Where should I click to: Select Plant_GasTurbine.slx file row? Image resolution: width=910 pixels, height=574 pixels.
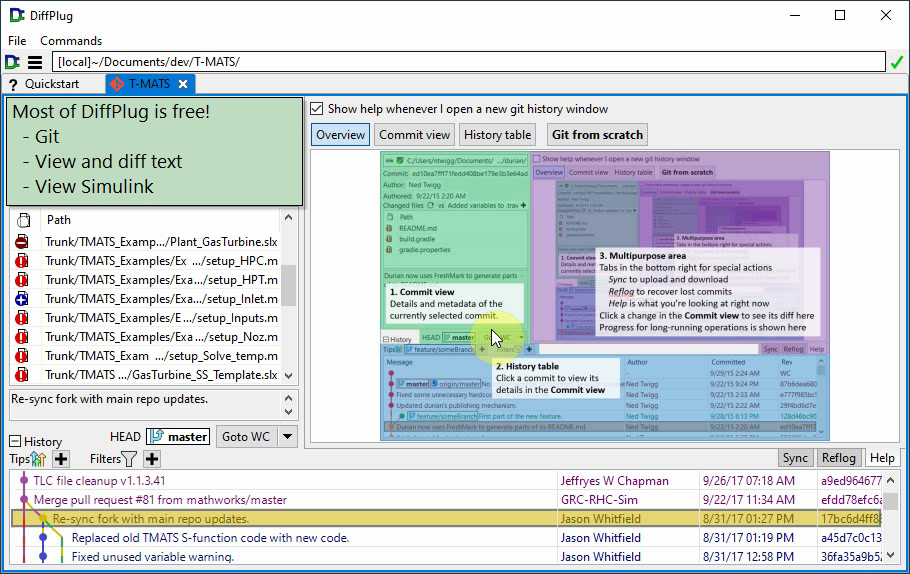[145, 242]
